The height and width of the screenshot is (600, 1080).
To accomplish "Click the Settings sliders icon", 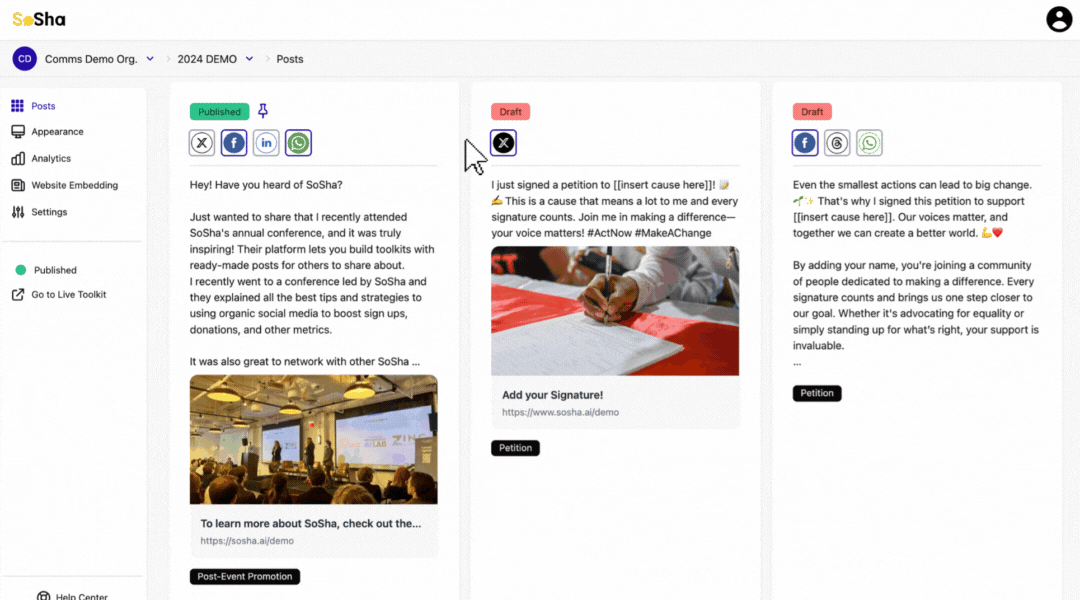I will [18, 212].
